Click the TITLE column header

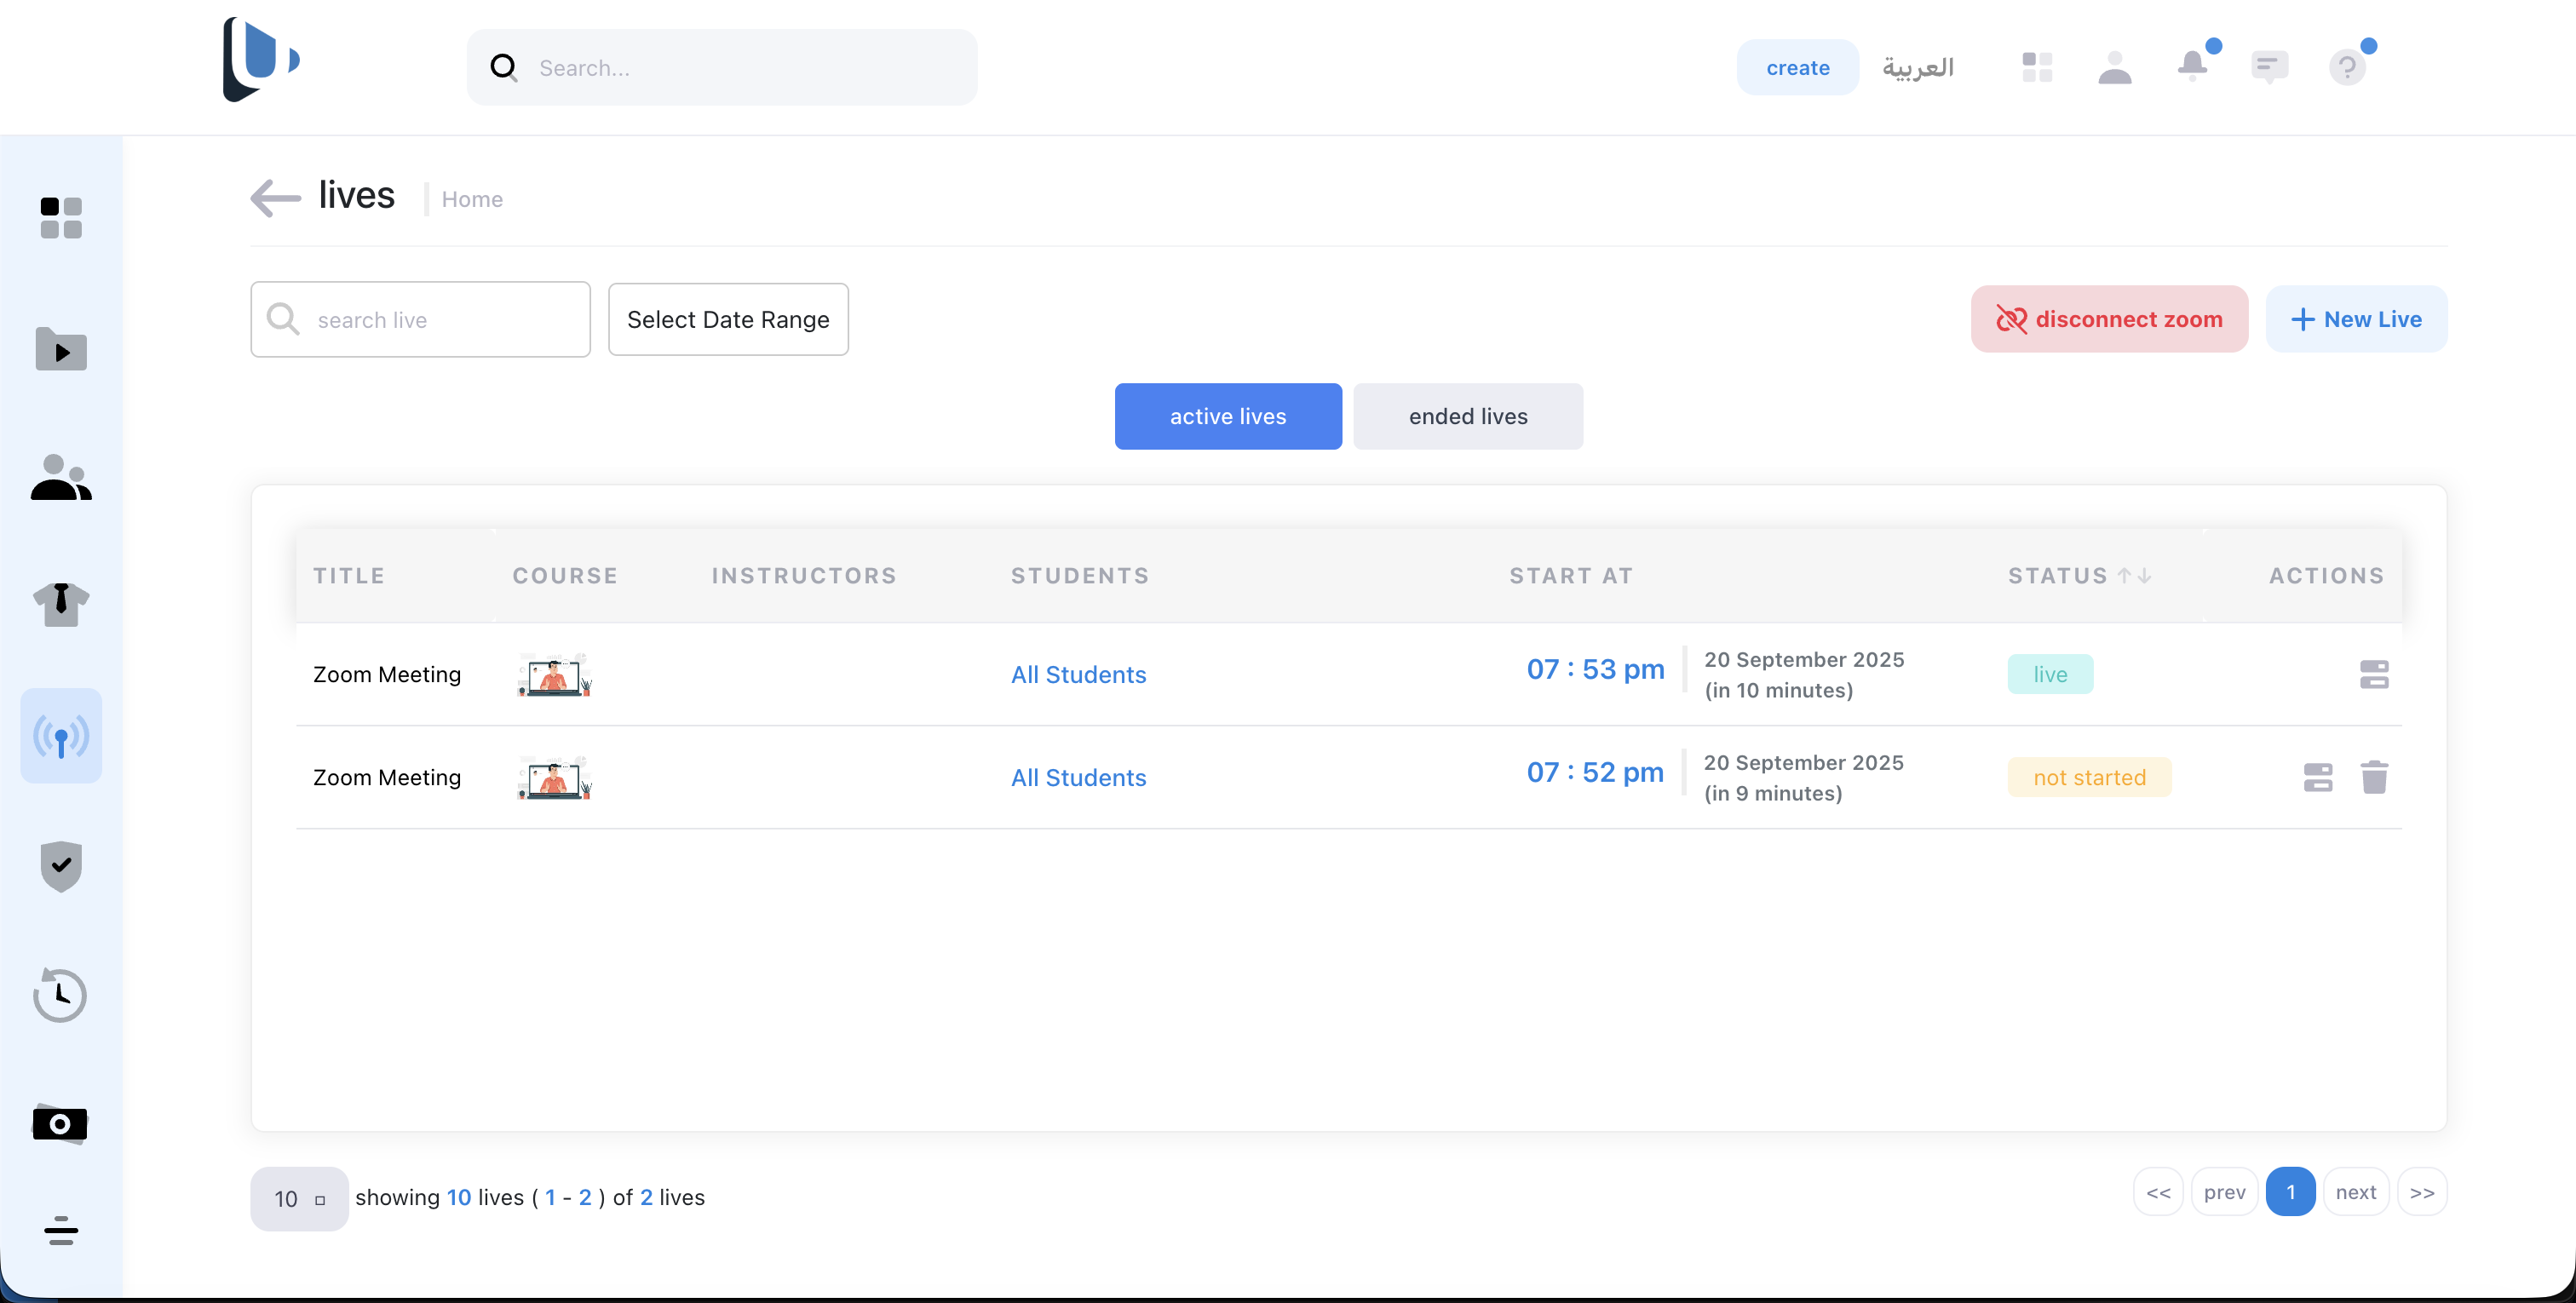point(349,576)
